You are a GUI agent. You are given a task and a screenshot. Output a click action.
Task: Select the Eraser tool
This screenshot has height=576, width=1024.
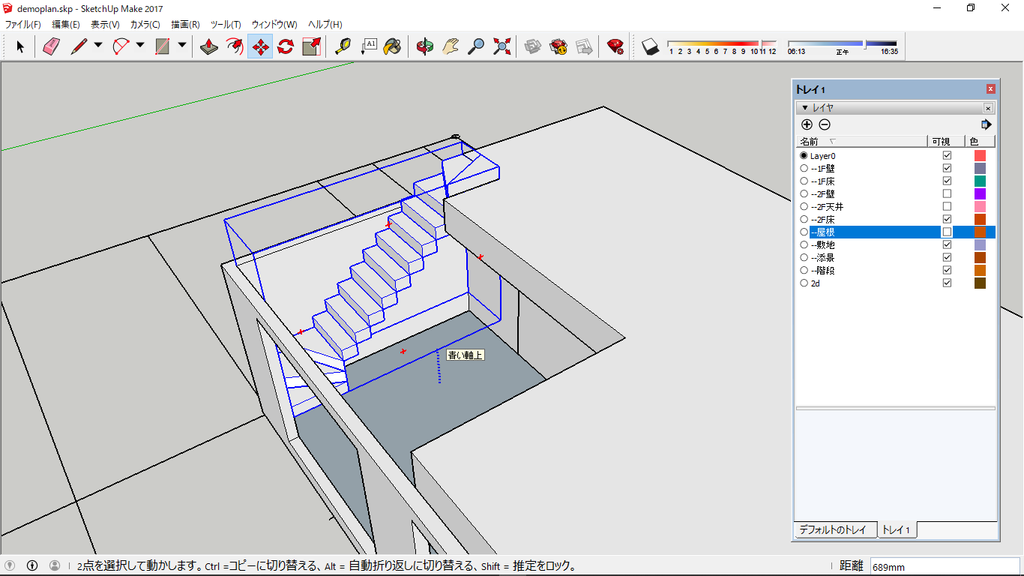(x=51, y=46)
